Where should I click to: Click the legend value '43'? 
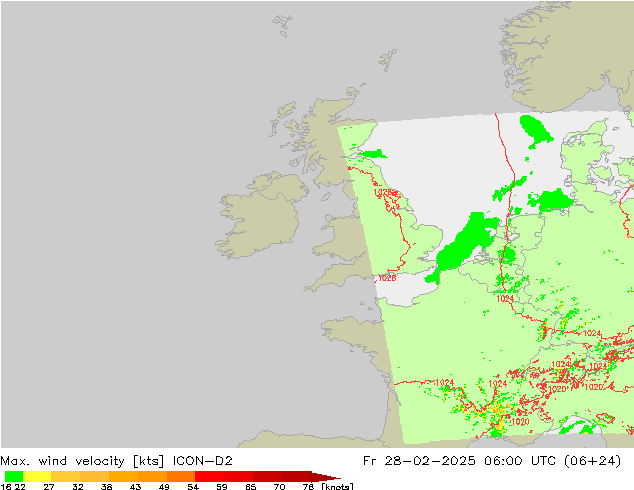[x=135, y=486]
